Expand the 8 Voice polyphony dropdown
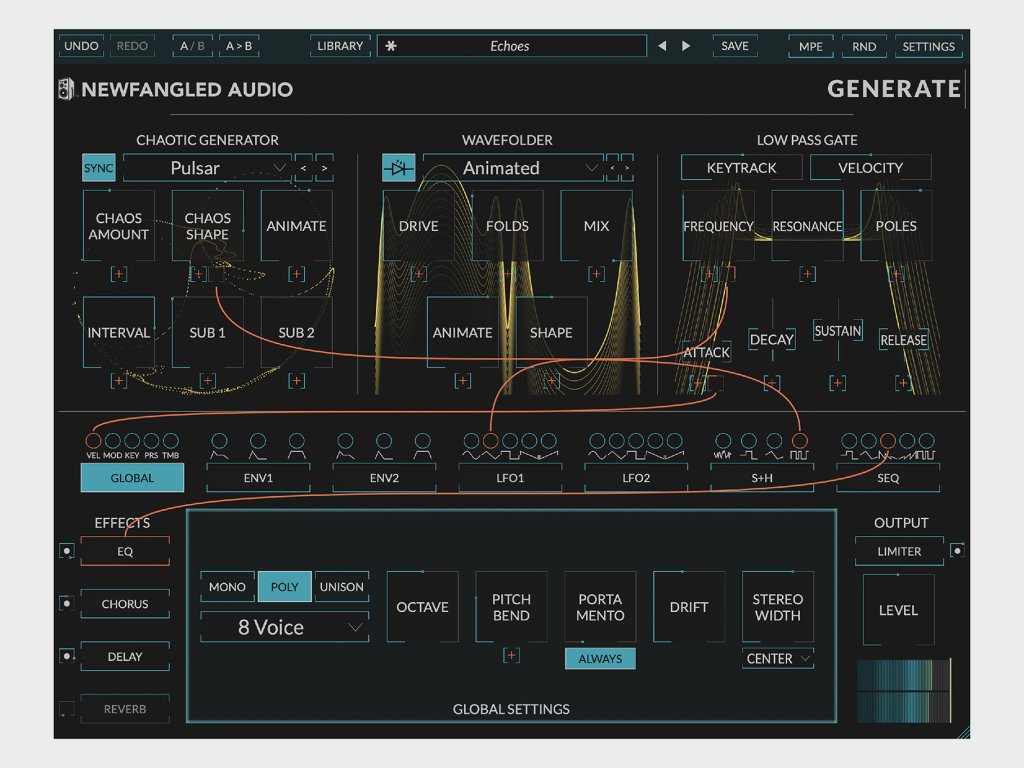 pos(284,627)
